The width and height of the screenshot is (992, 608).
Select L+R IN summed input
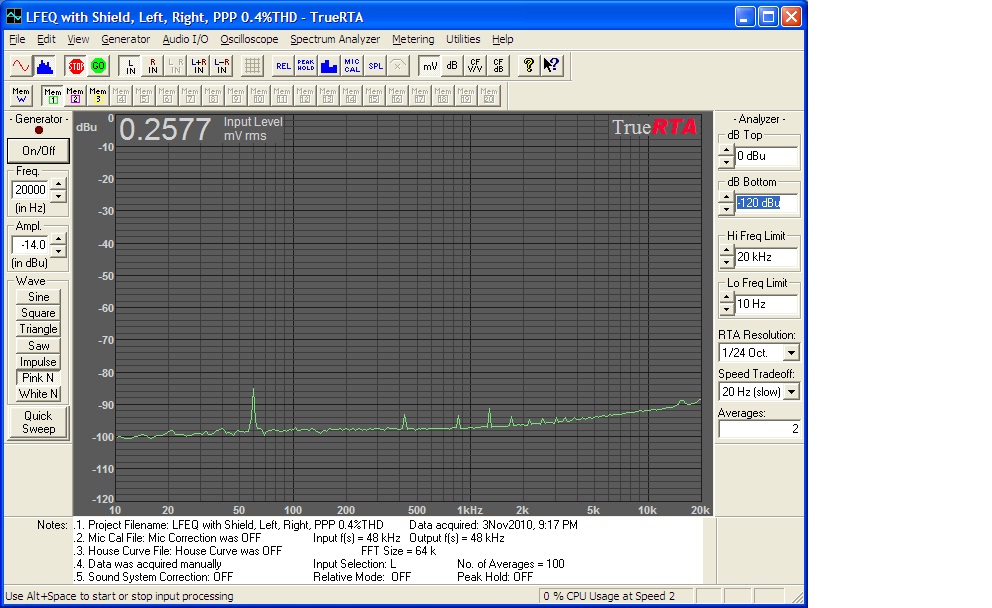click(199, 66)
